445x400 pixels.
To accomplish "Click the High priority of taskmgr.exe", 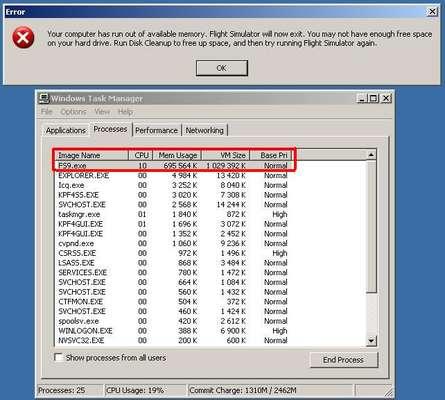I will pos(280,214).
